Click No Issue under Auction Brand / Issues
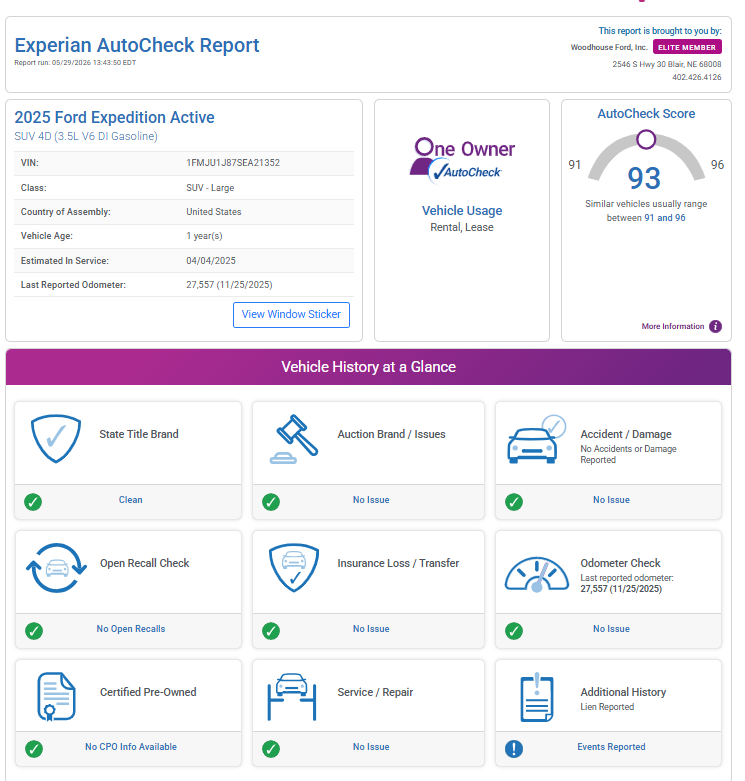Screen dimensions: 745x781 371,500
